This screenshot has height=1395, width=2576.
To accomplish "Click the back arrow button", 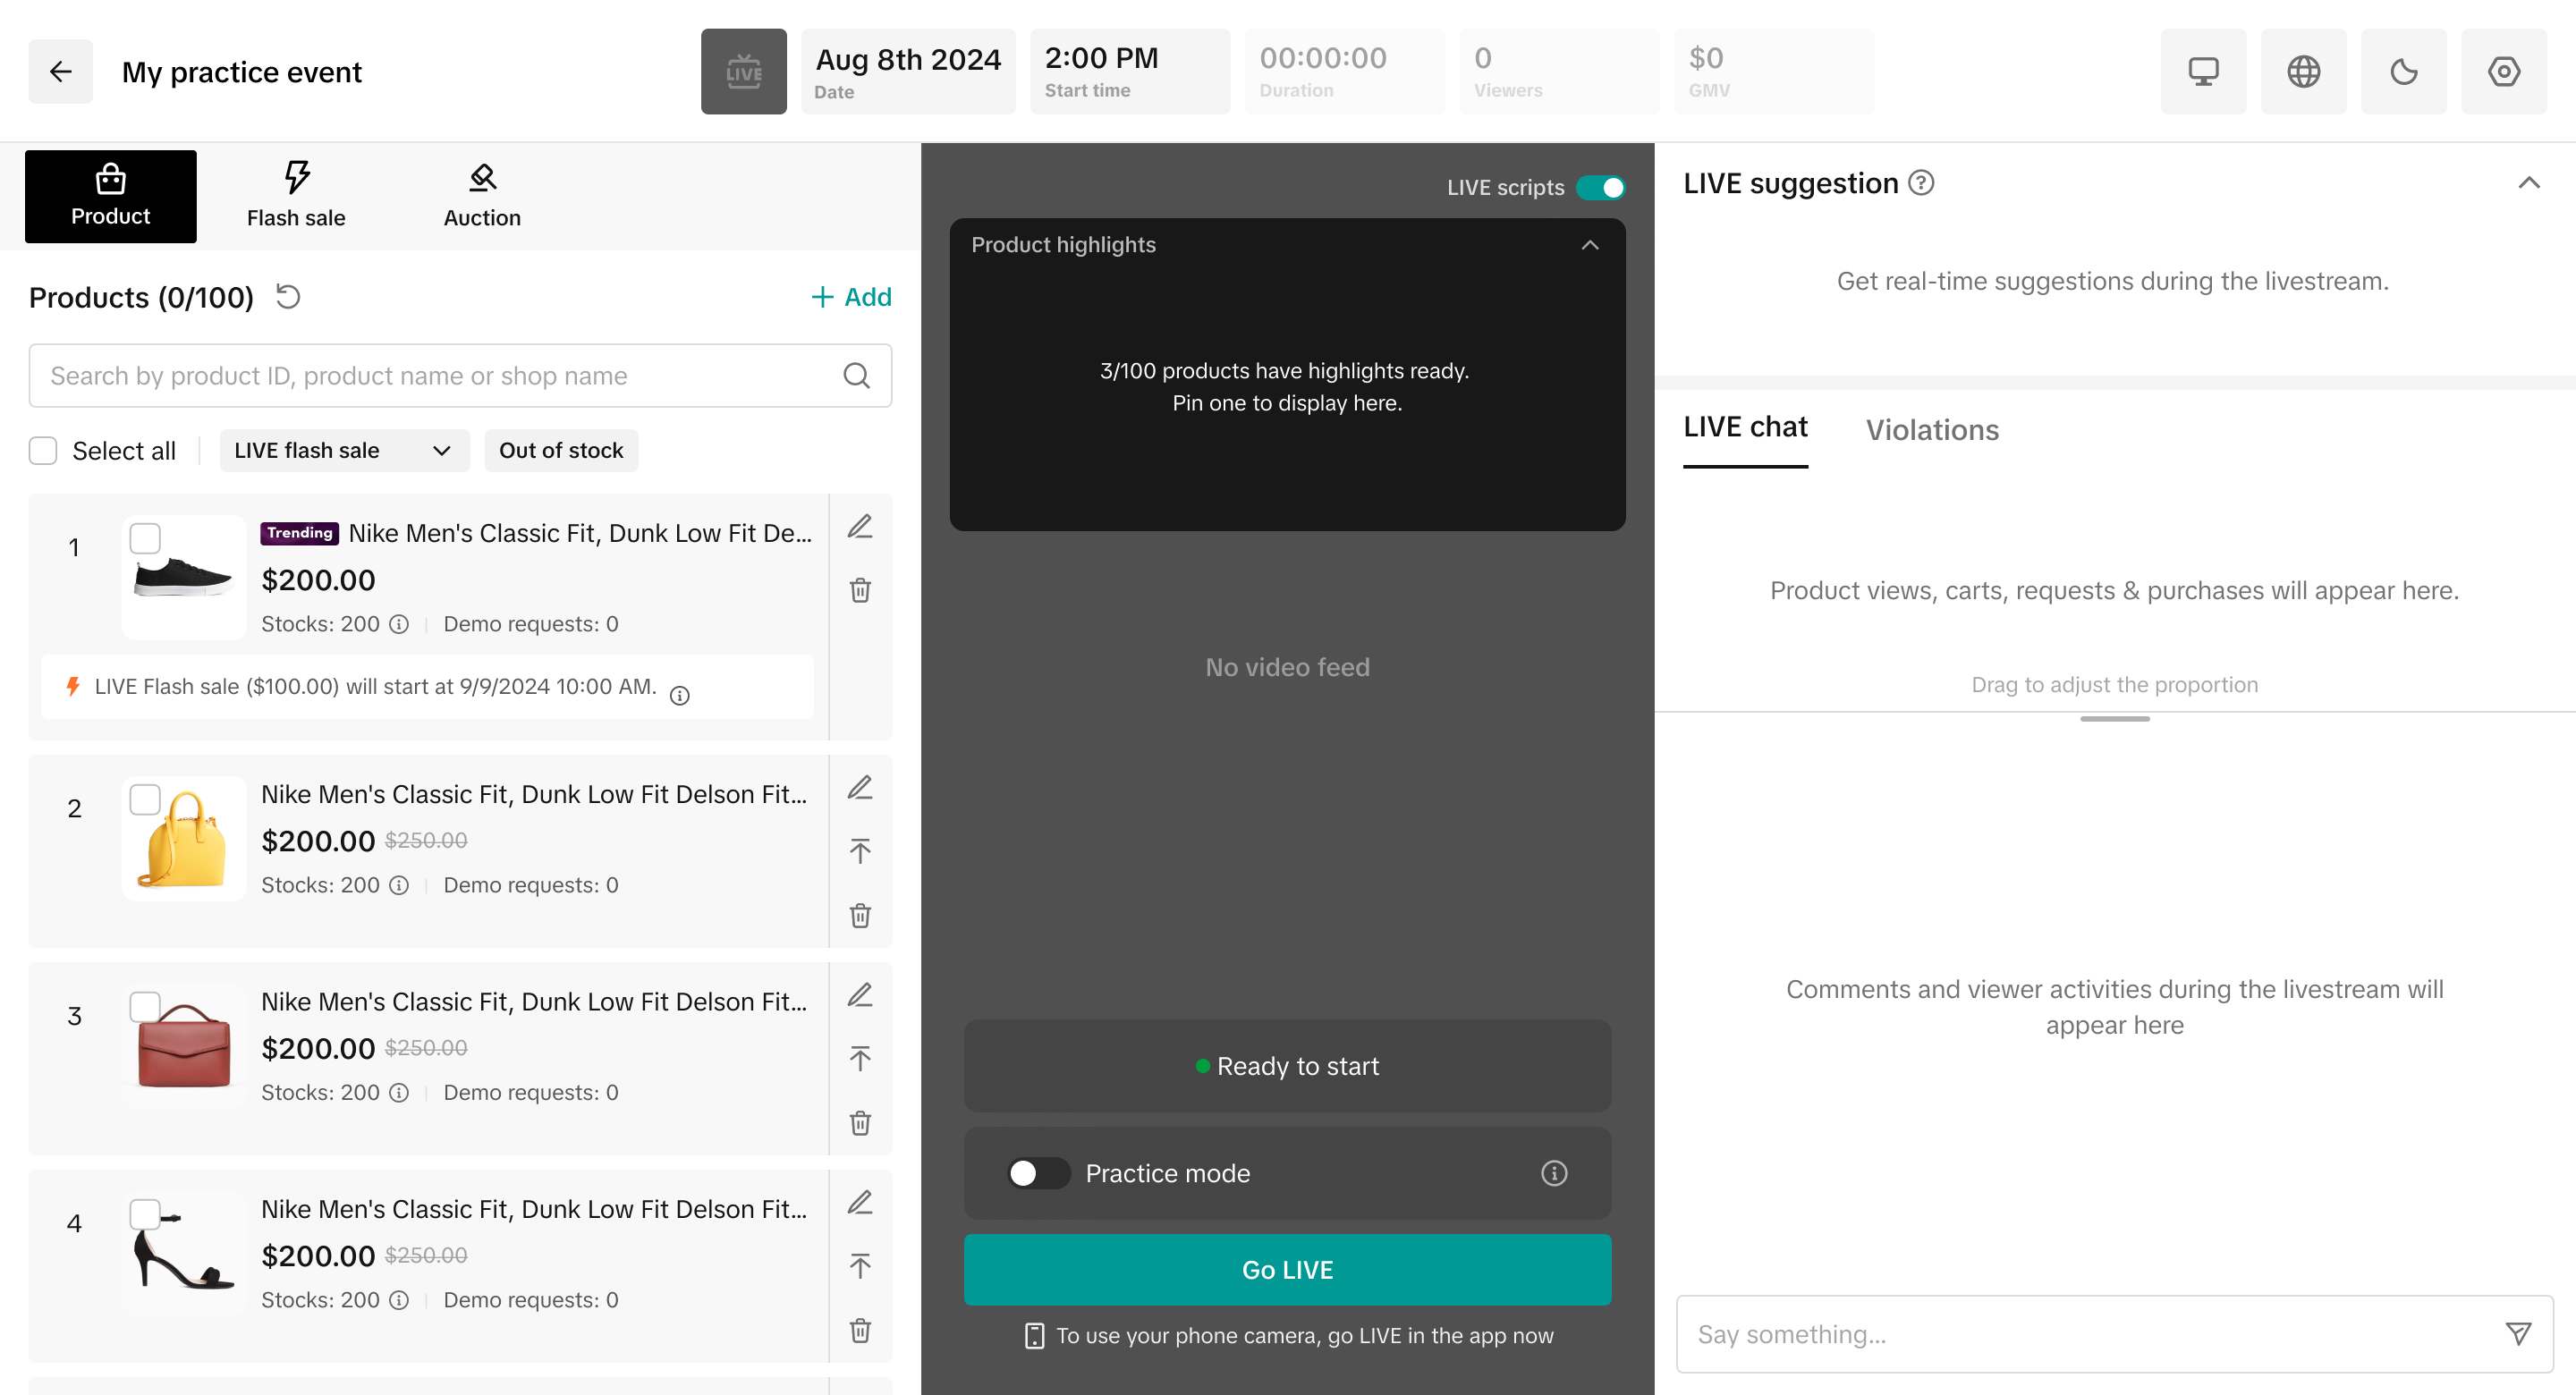I will point(60,72).
